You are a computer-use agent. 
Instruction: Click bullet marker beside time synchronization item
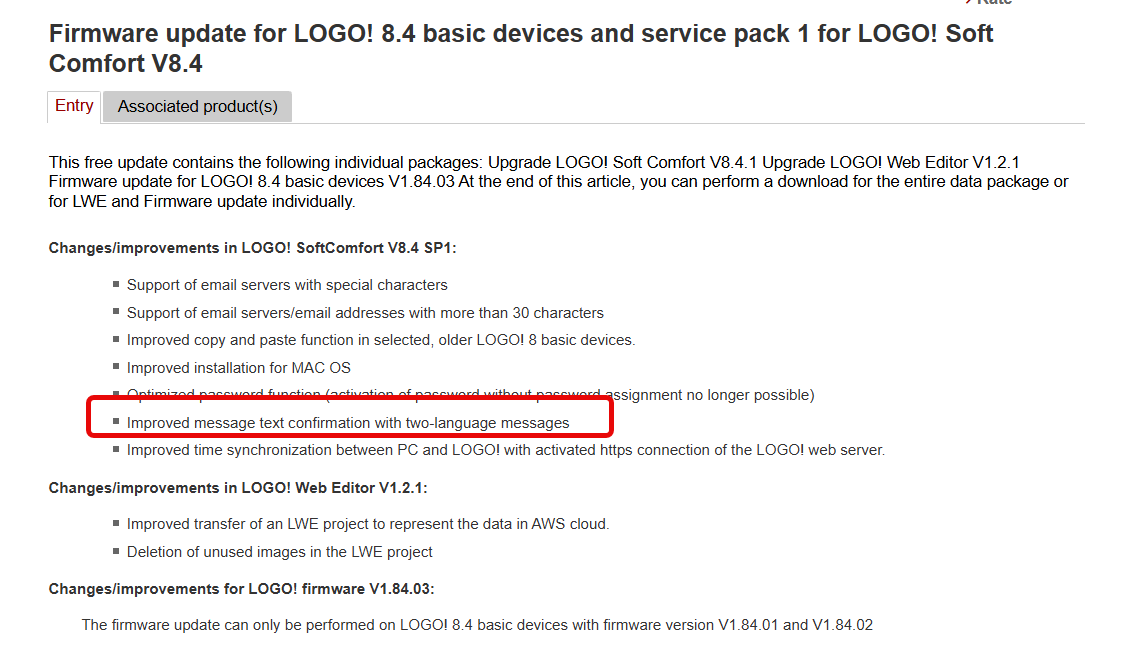pos(116,449)
